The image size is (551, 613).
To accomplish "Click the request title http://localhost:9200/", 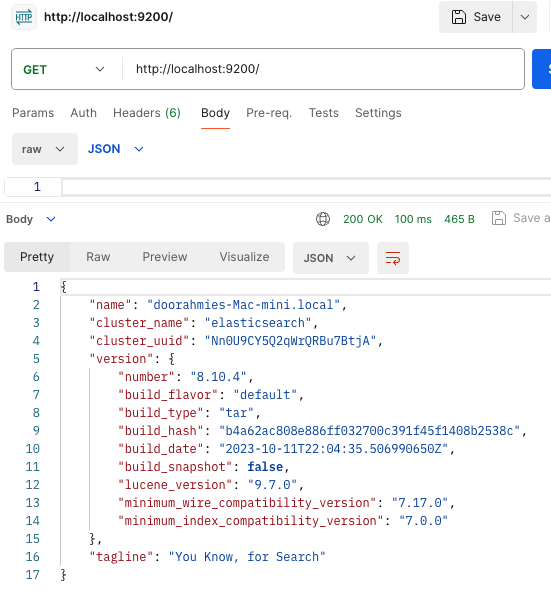I will (108, 17).
